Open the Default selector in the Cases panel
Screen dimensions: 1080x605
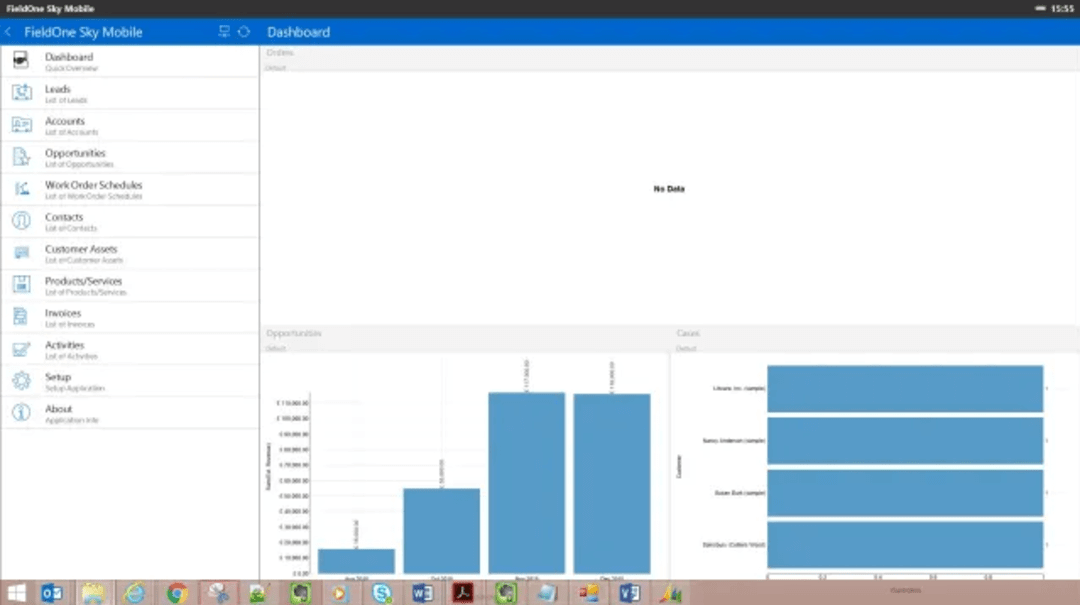688,348
